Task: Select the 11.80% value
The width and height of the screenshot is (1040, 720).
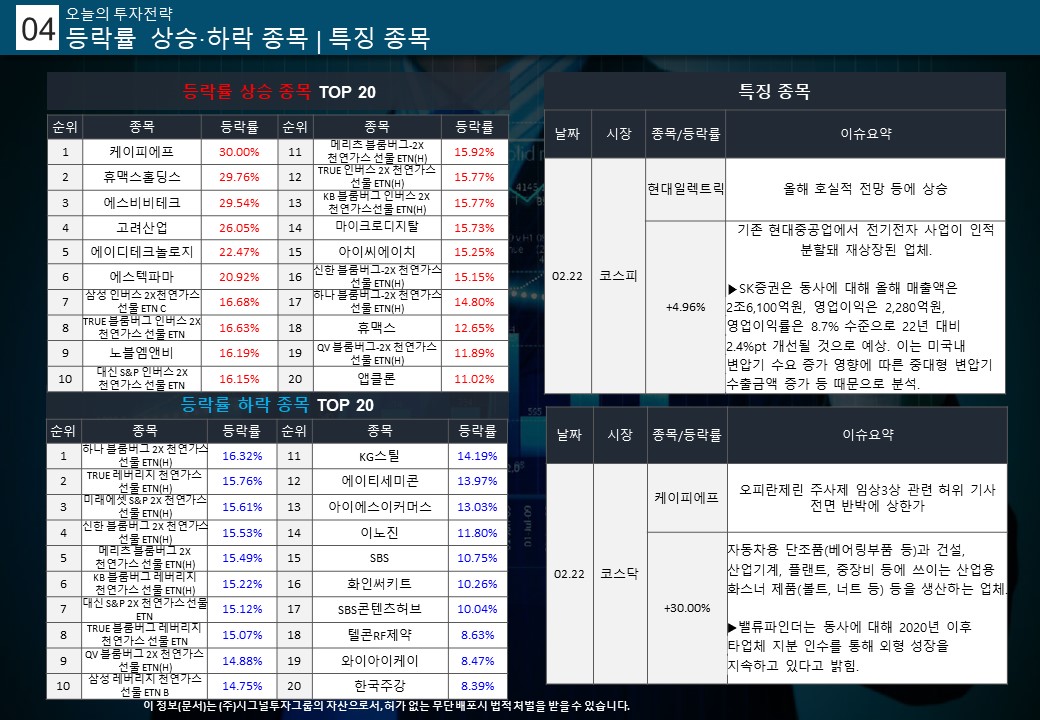Action: pyautogui.click(x=477, y=532)
